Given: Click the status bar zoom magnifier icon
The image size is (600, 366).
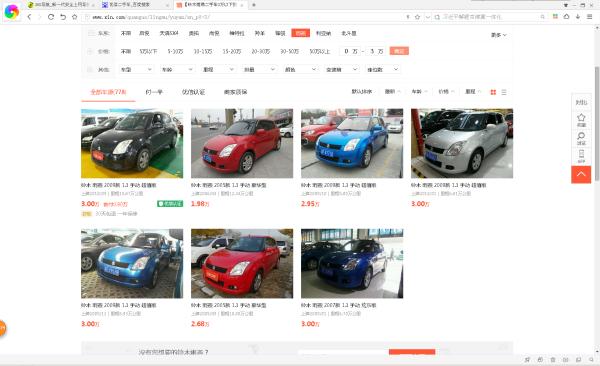Looking at the screenshot, I should tap(592, 359).
